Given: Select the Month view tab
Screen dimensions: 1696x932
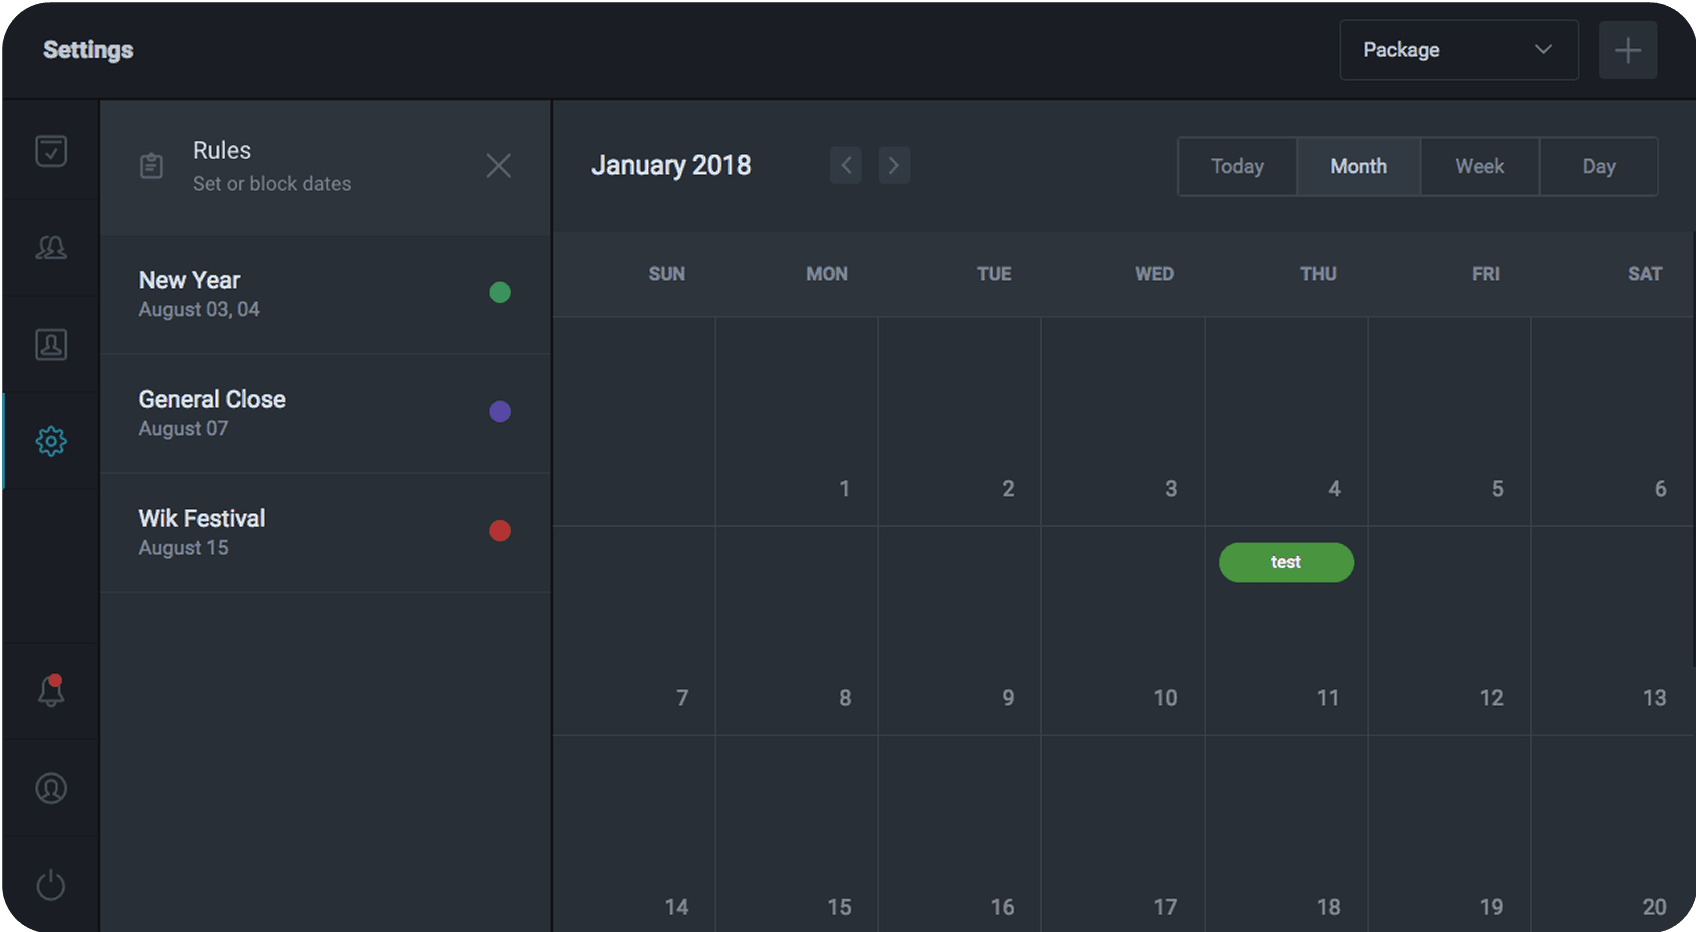Looking at the screenshot, I should [x=1358, y=167].
